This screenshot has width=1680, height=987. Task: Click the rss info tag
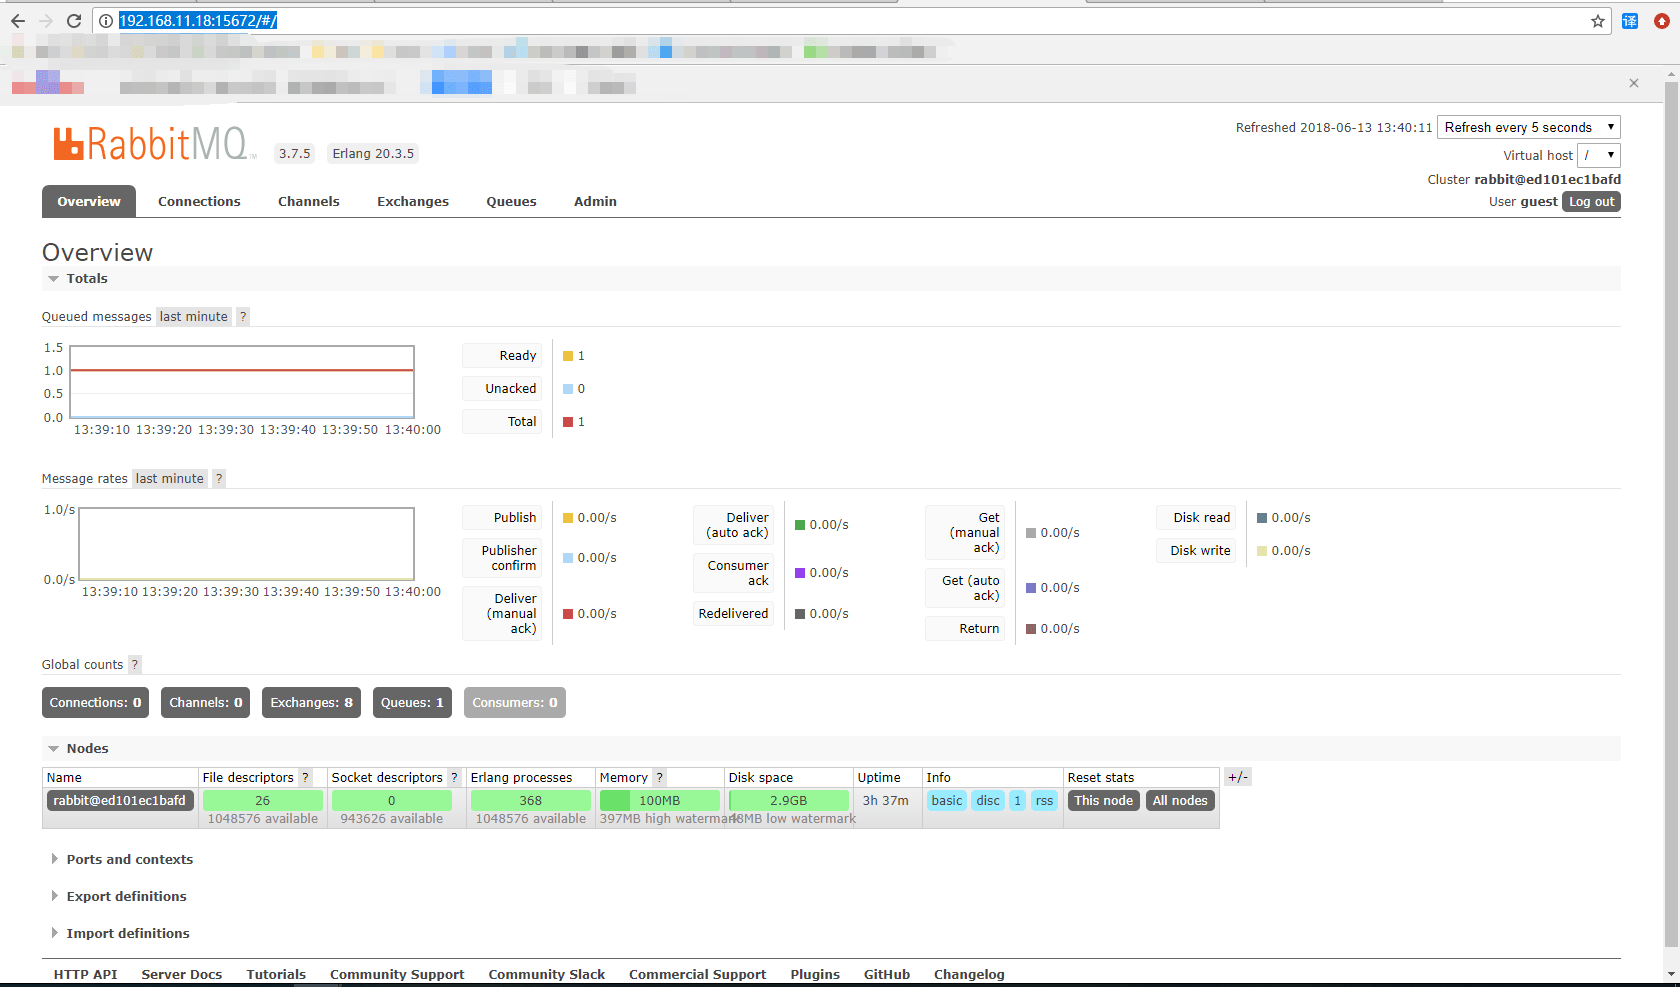click(1044, 801)
